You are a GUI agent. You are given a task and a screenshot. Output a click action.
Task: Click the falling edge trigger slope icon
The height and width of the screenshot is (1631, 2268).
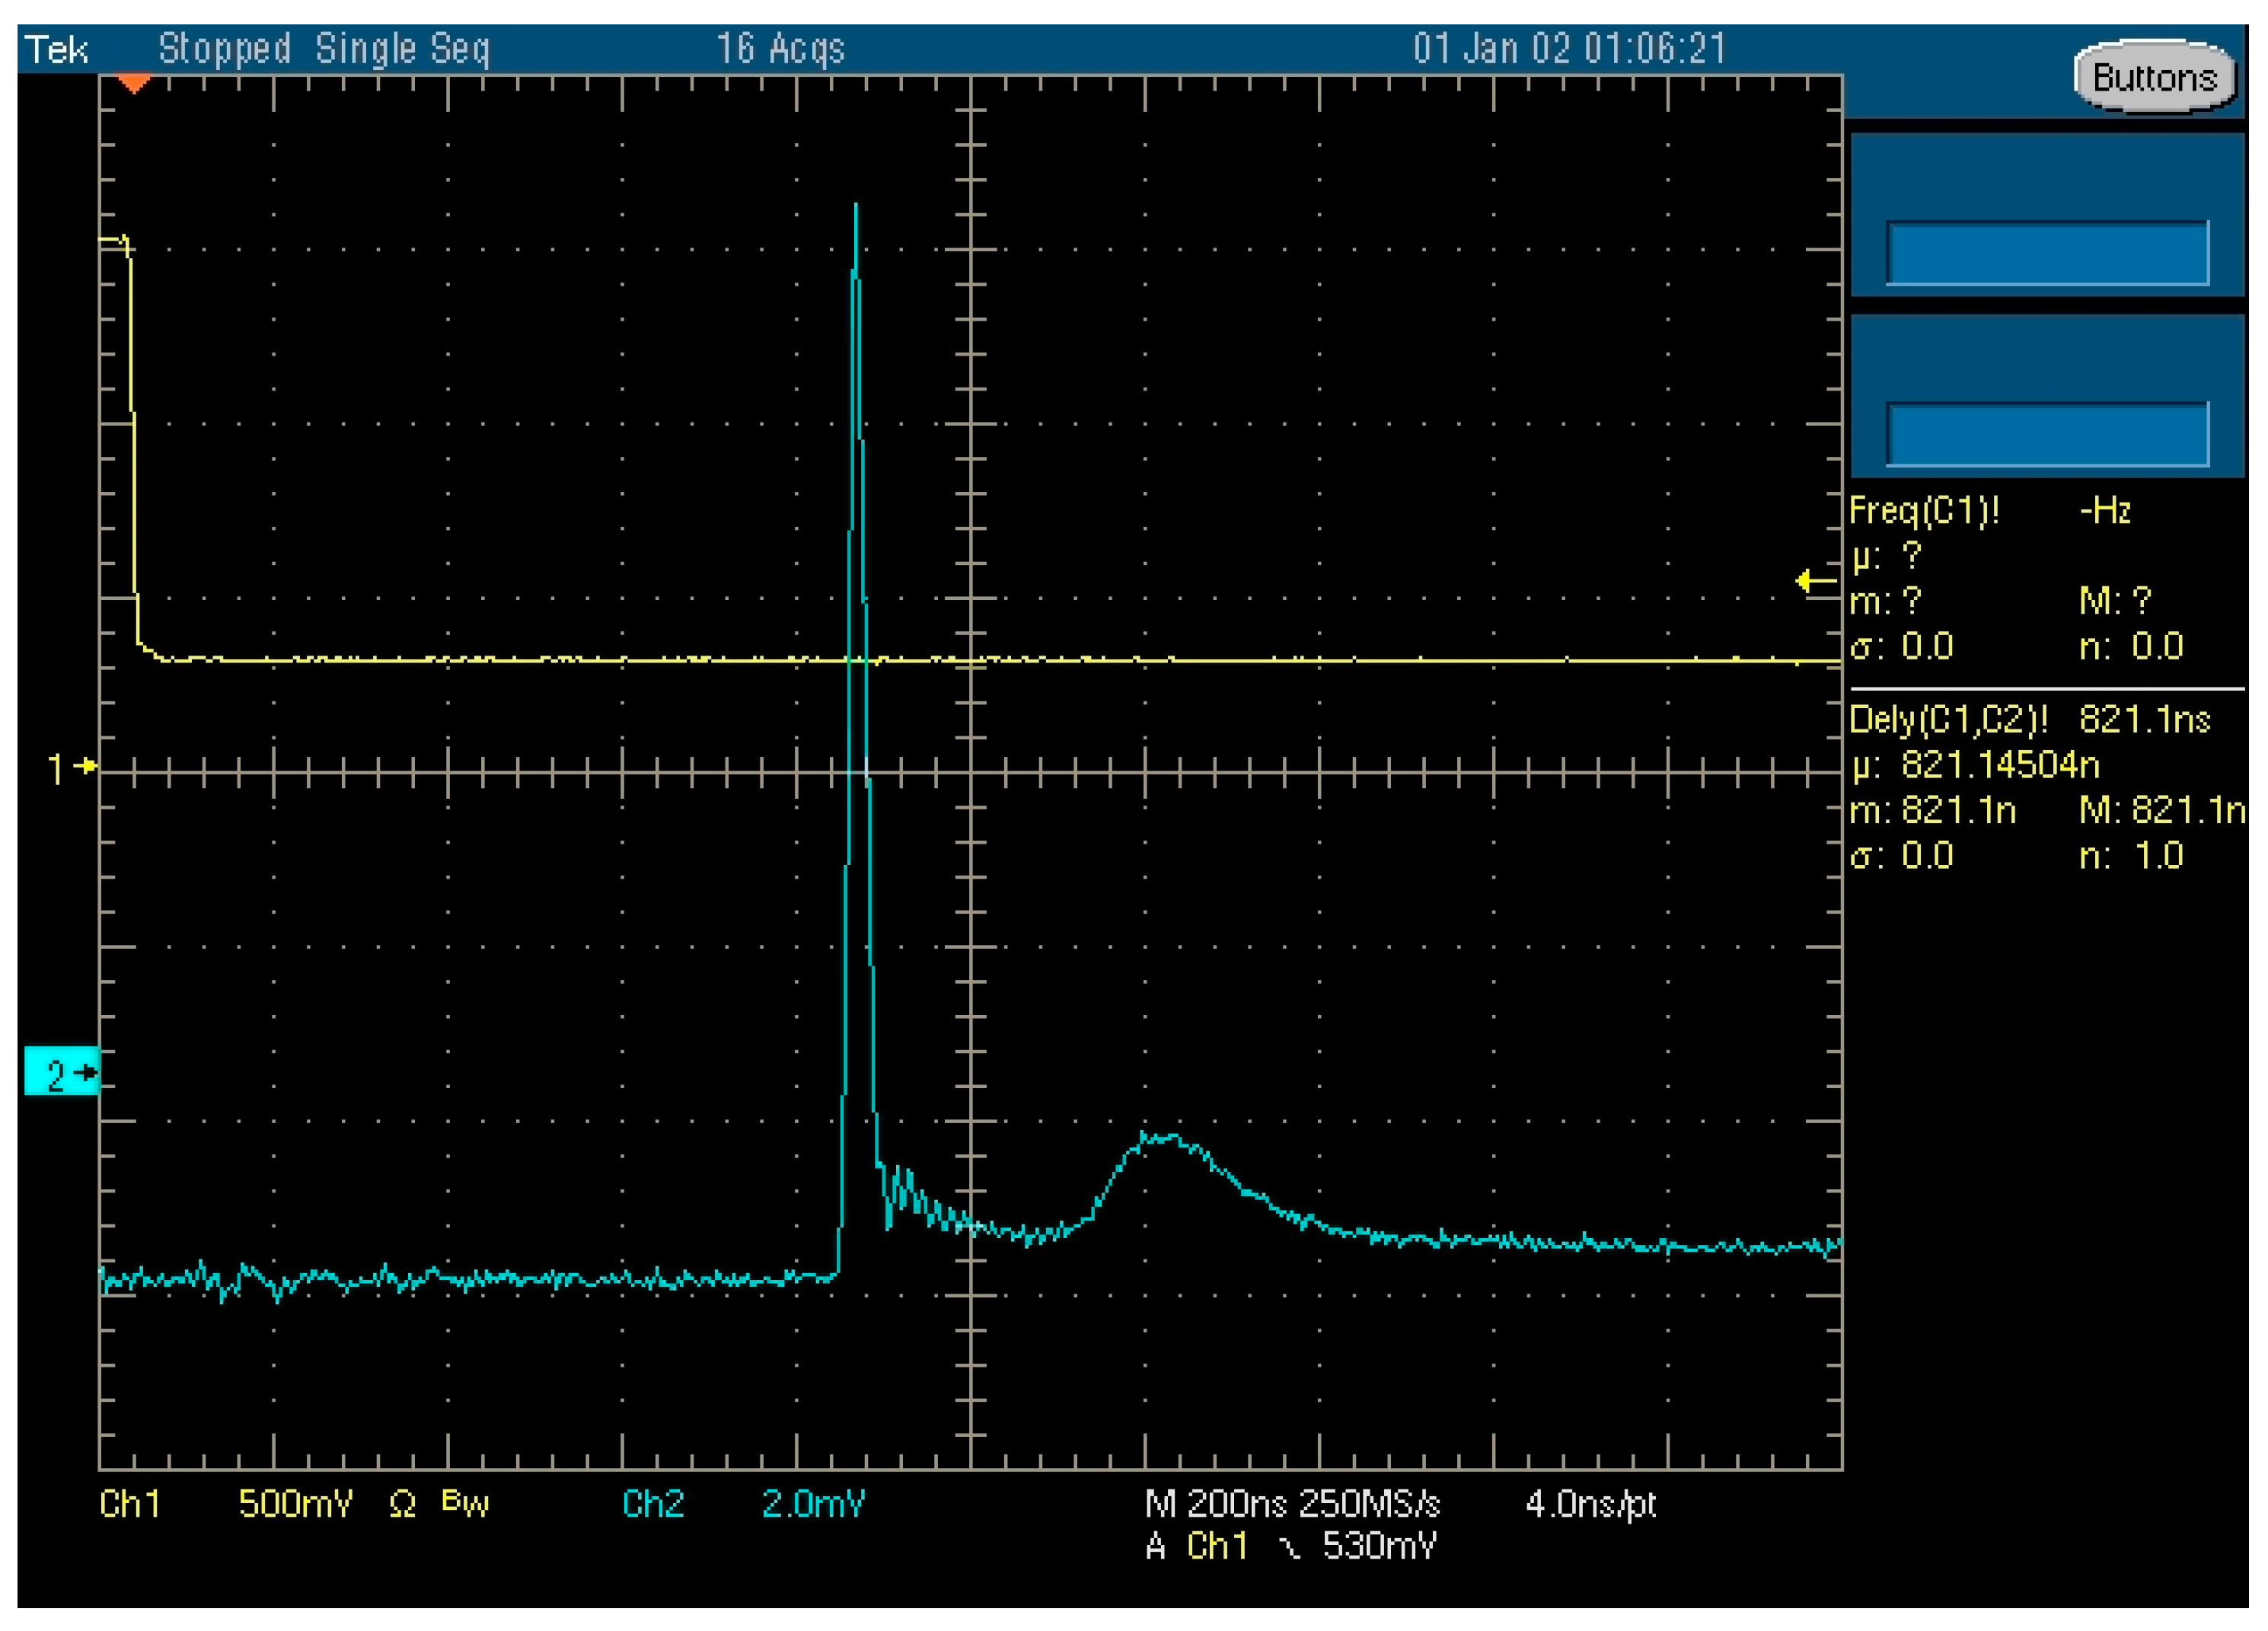(x=1290, y=1548)
